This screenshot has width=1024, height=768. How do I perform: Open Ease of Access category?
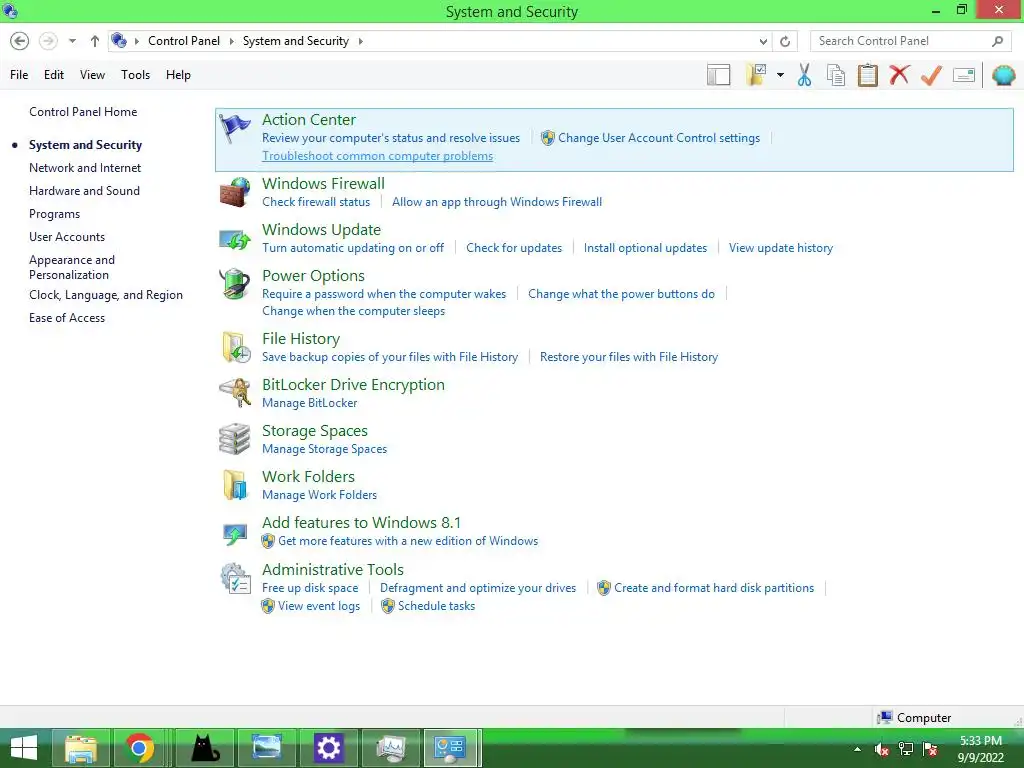pyautogui.click(x=67, y=318)
